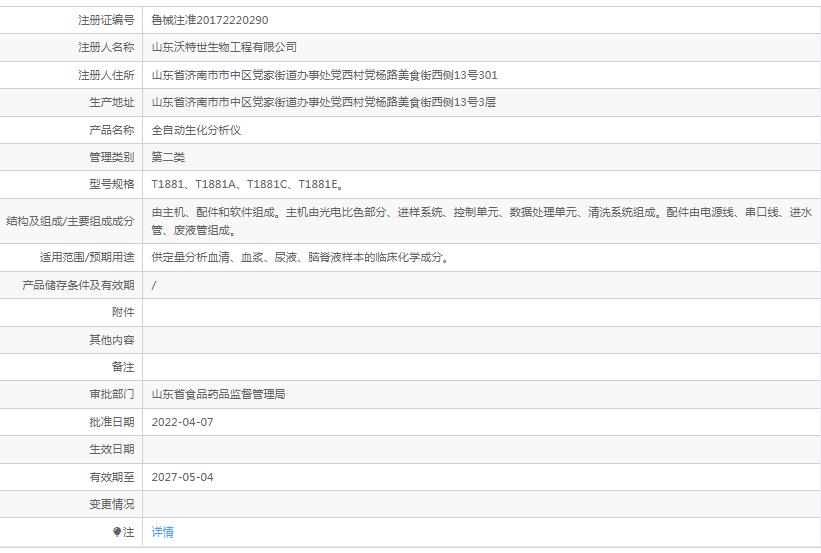Select approval date 2022-04-07
The height and width of the screenshot is (553, 821).
coord(182,422)
